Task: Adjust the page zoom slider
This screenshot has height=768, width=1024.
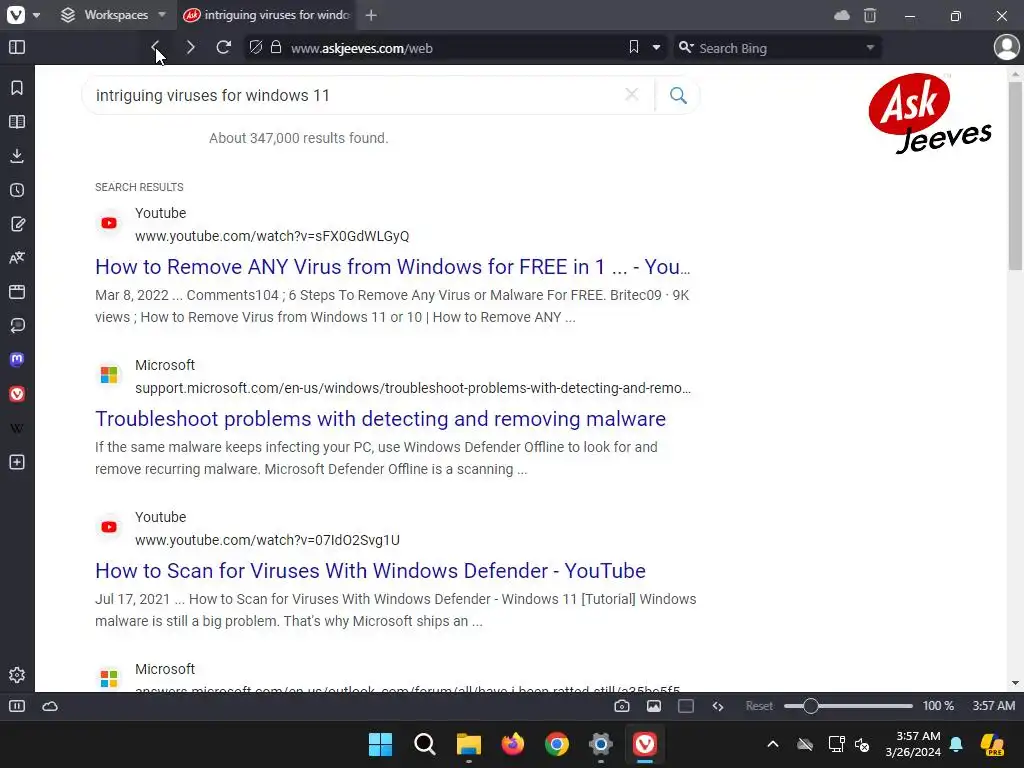Action: coord(848,706)
